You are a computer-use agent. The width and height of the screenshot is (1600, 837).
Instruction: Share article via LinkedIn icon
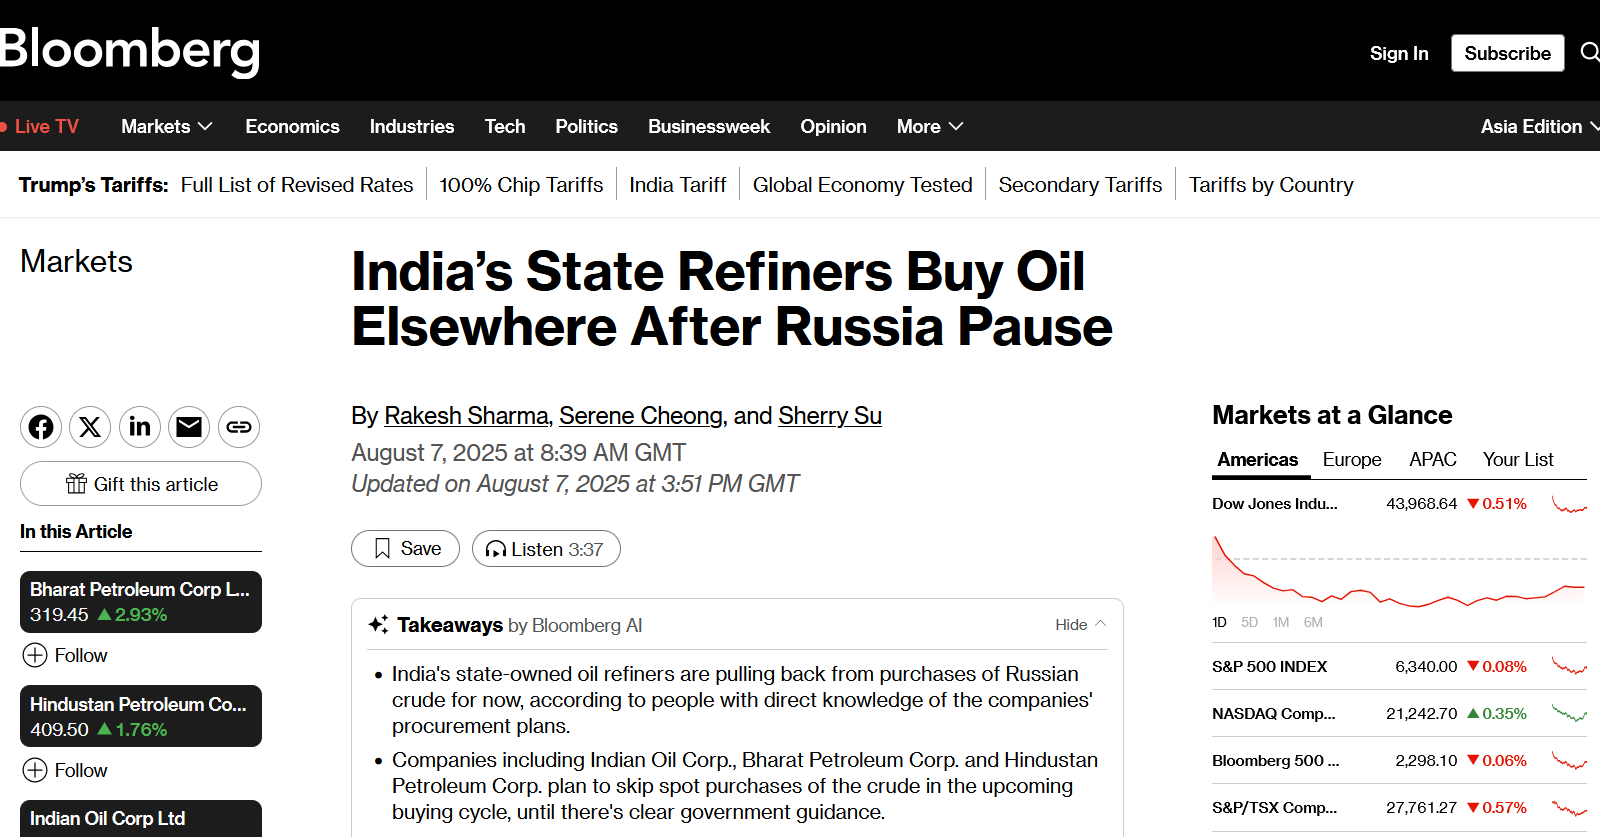[140, 427]
